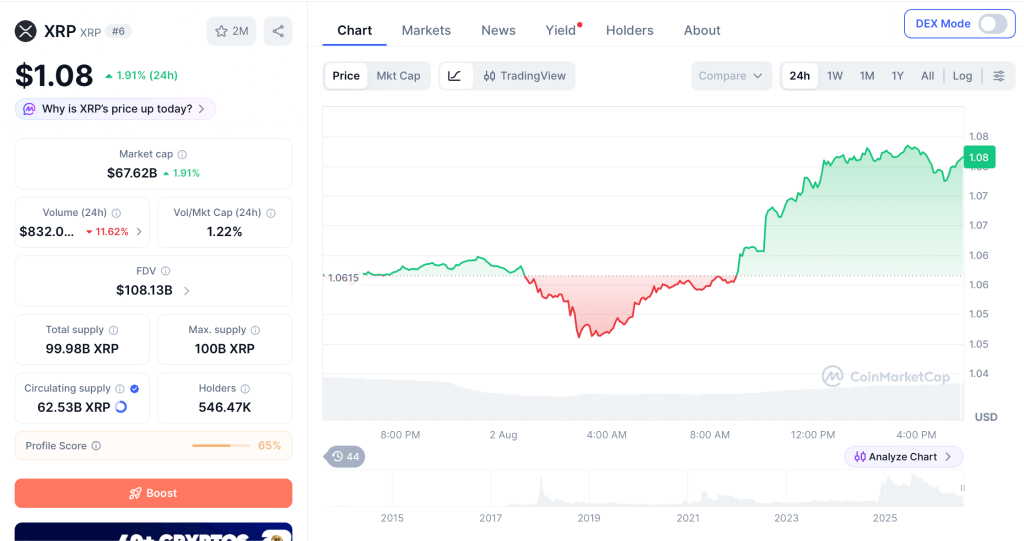Open the Compare dropdown
This screenshot has width=1024, height=541.
[x=731, y=76]
